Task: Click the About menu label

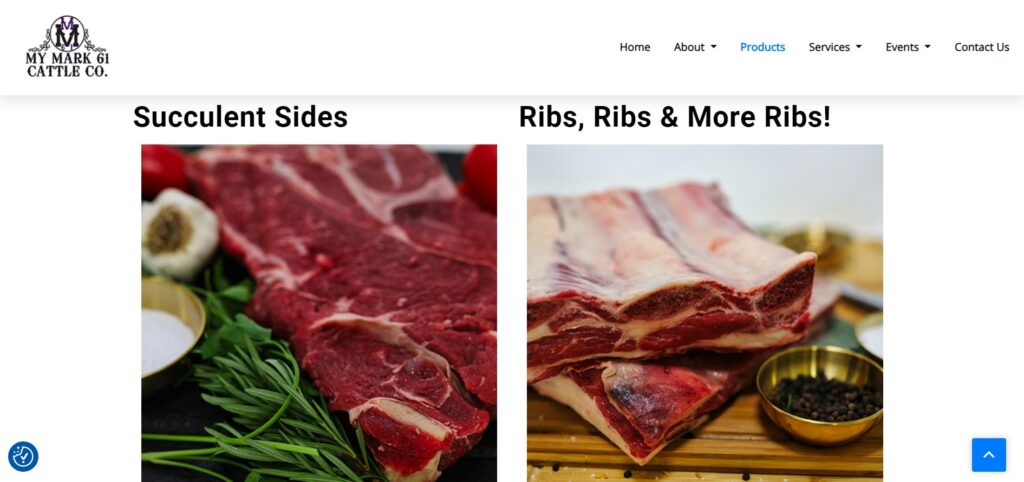Action: tap(689, 47)
